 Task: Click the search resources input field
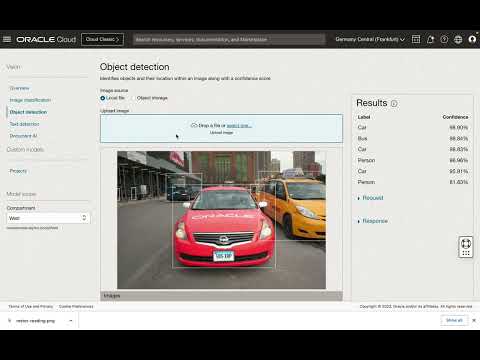coord(229,39)
